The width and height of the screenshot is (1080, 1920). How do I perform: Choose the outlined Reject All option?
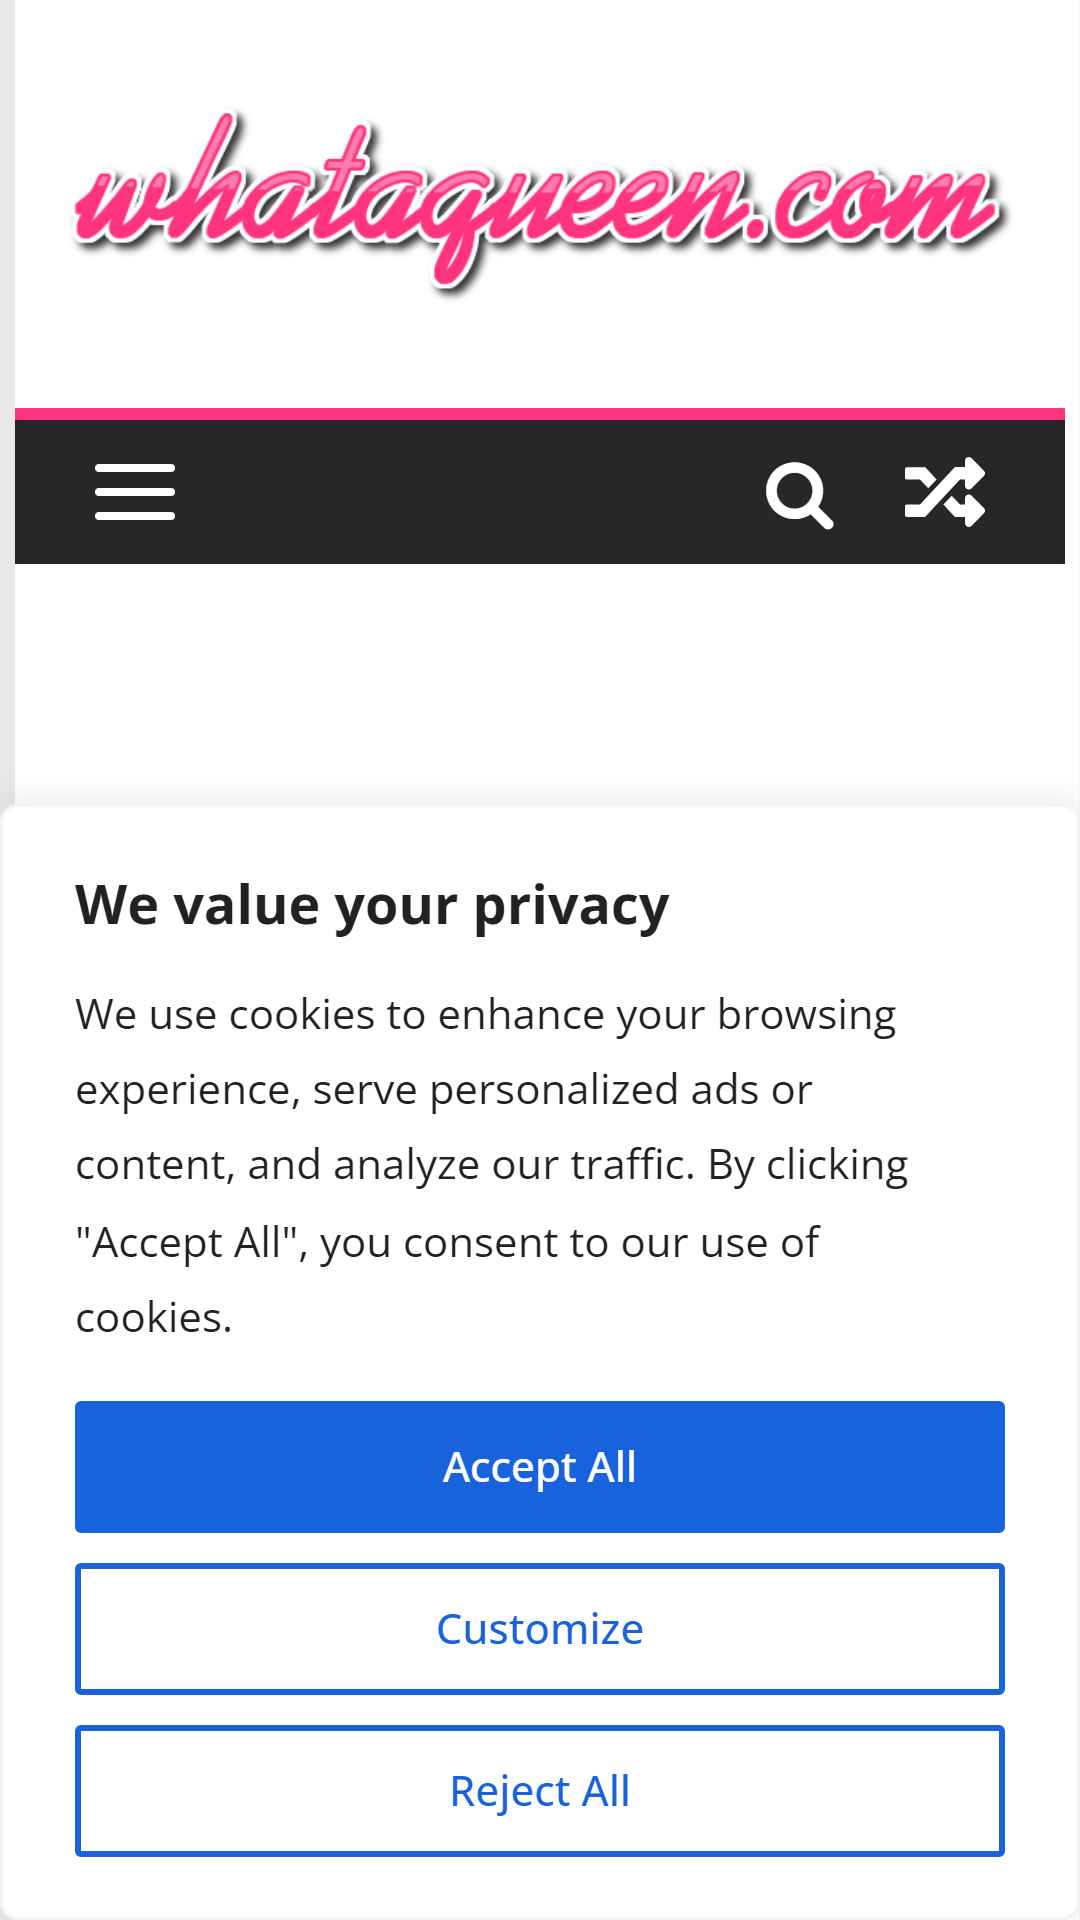[540, 1791]
